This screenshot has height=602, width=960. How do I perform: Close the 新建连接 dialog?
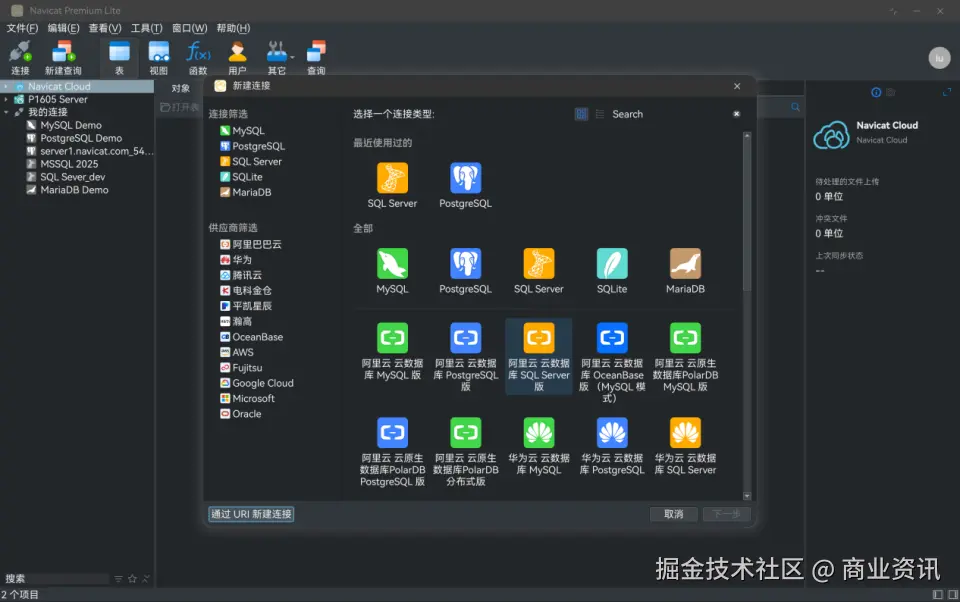coord(737,86)
